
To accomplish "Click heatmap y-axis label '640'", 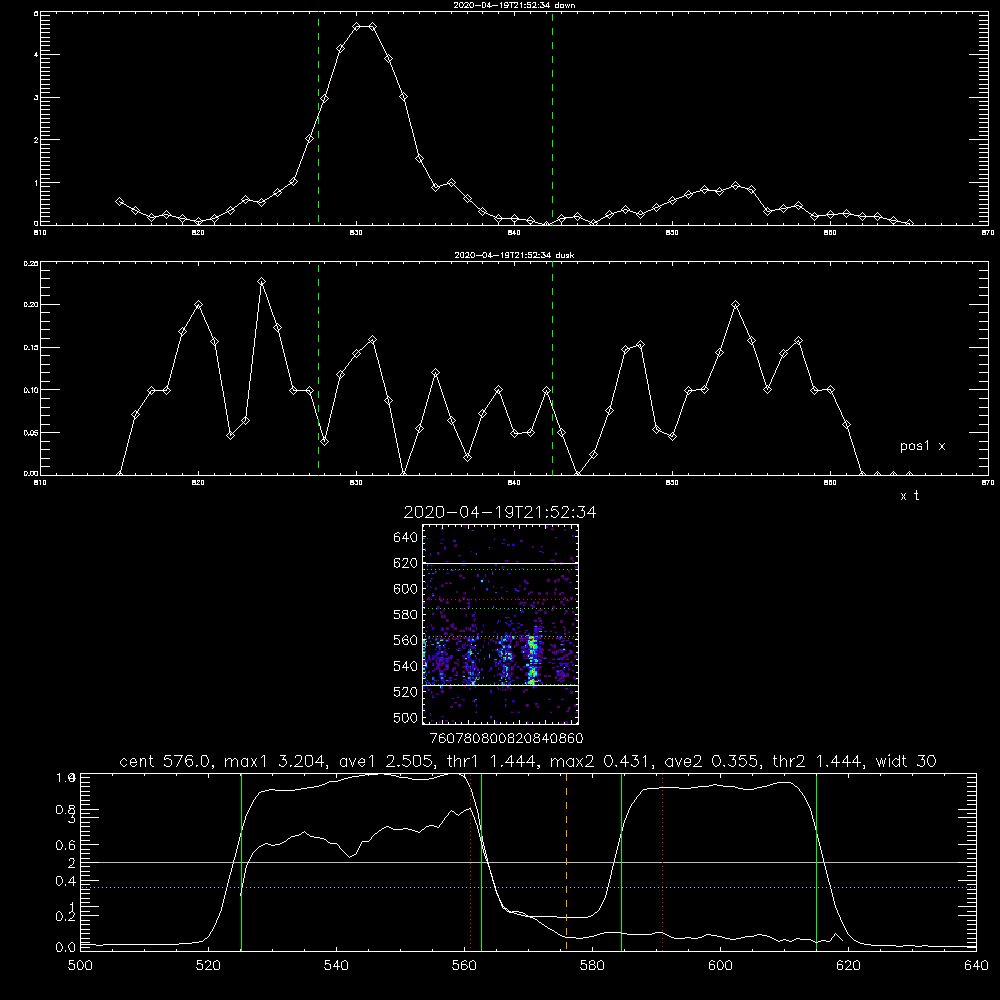I will (x=405, y=538).
